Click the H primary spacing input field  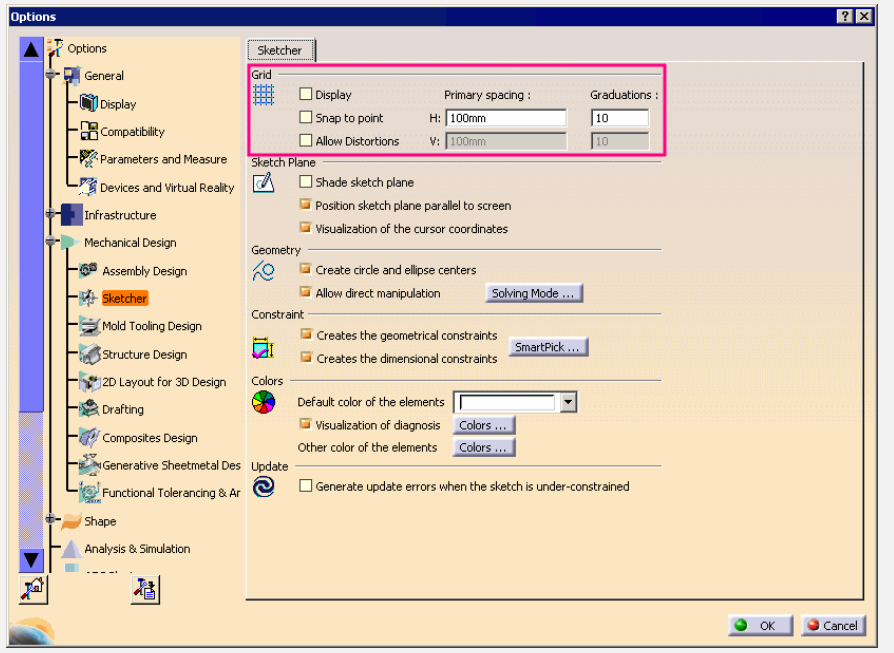(506, 118)
